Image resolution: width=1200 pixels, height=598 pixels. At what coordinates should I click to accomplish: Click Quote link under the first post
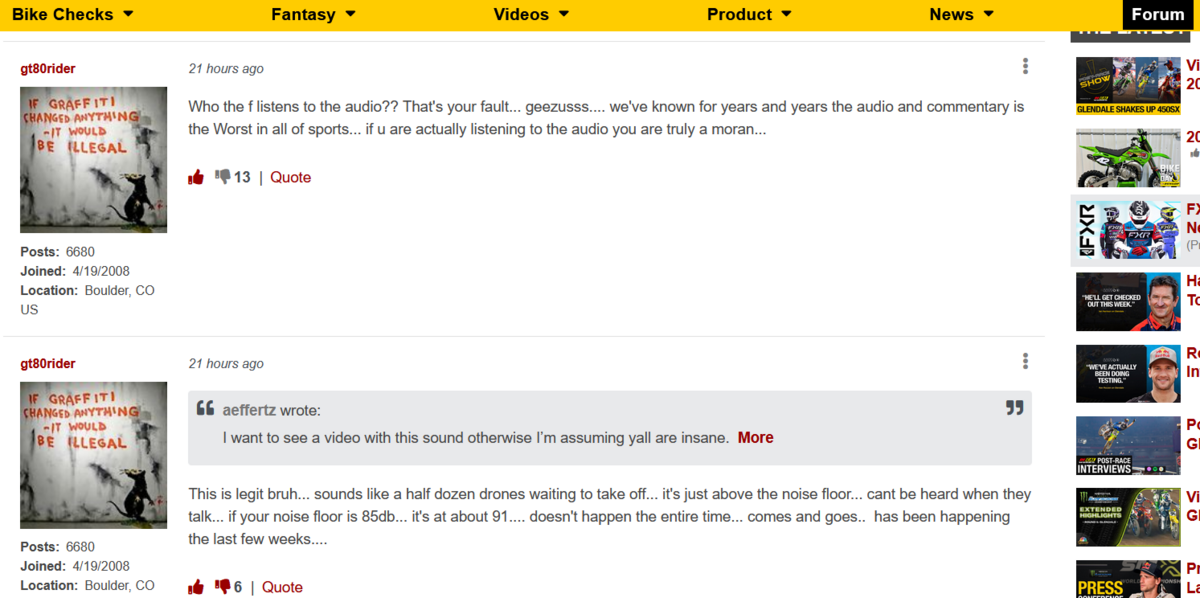[290, 177]
